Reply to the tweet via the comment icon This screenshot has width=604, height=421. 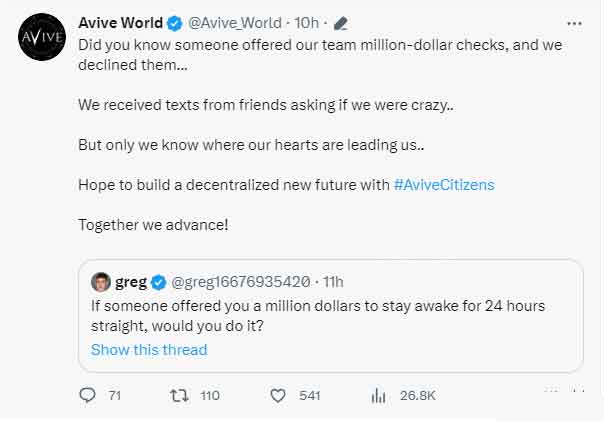(x=87, y=395)
